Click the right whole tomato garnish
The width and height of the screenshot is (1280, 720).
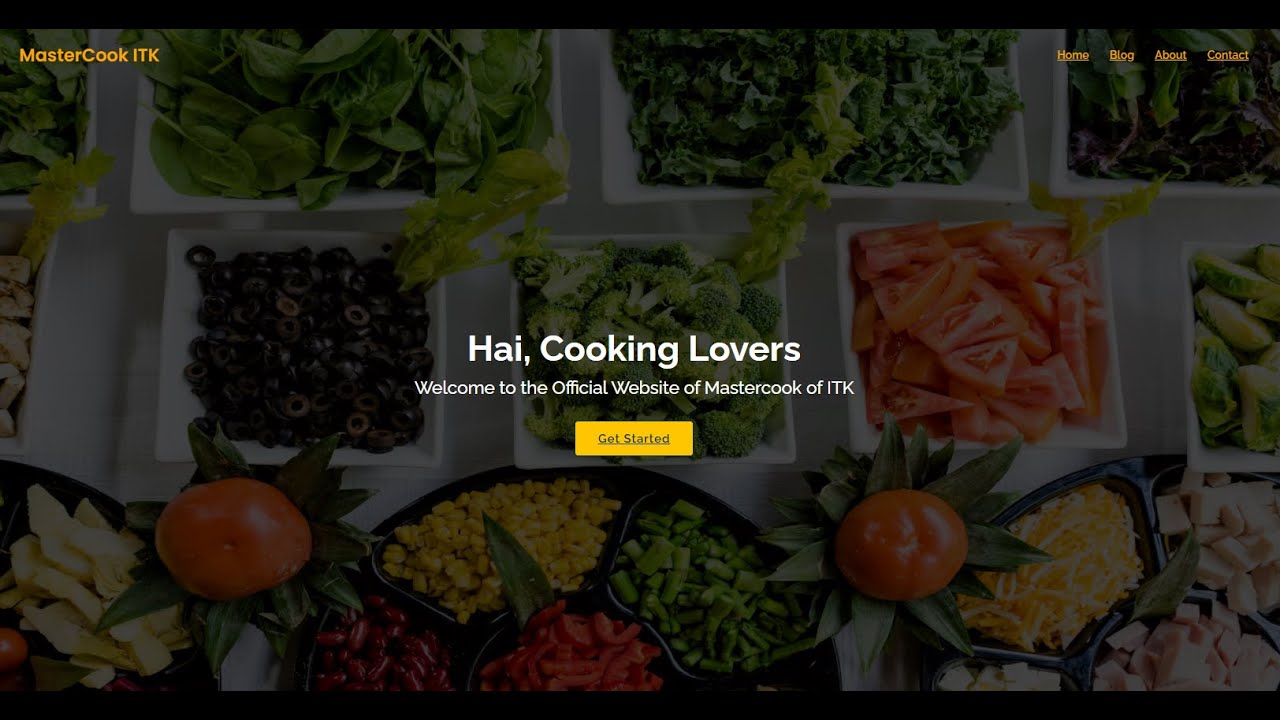coord(901,544)
